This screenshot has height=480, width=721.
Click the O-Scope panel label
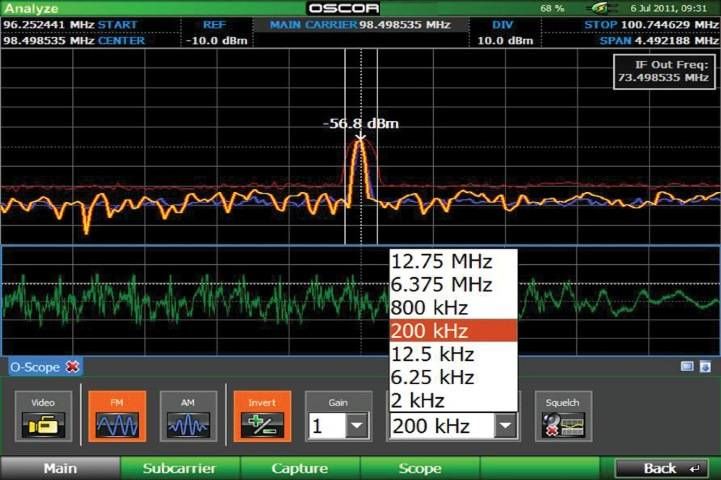35,367
